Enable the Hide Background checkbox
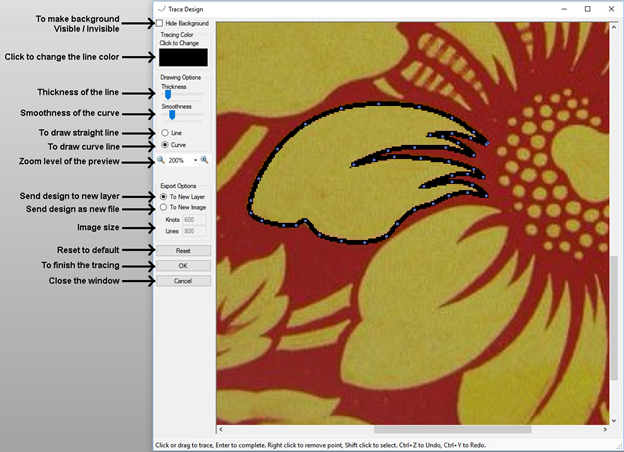The image size is (624, 452). coord(160,23)
